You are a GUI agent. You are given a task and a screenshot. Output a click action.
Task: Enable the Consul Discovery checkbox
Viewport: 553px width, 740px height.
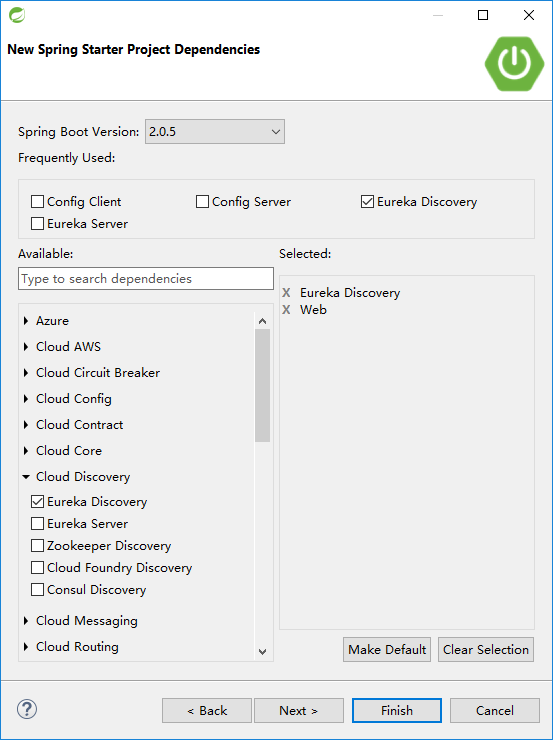pos(37,590)
